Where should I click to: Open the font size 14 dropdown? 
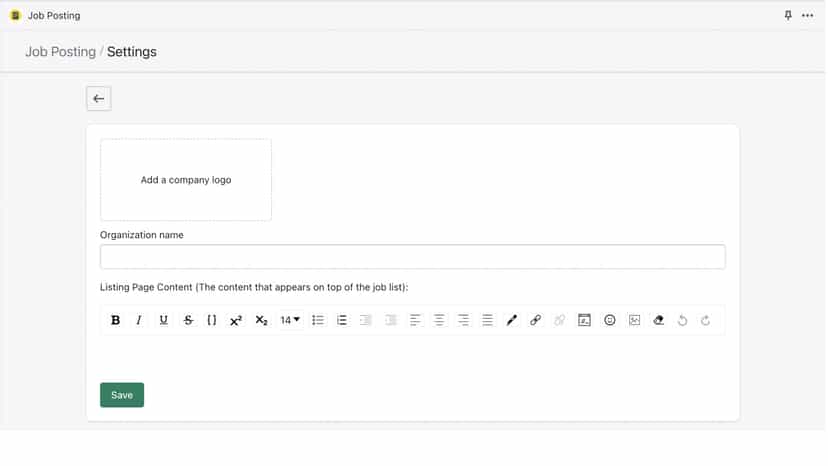pos(290,320)
